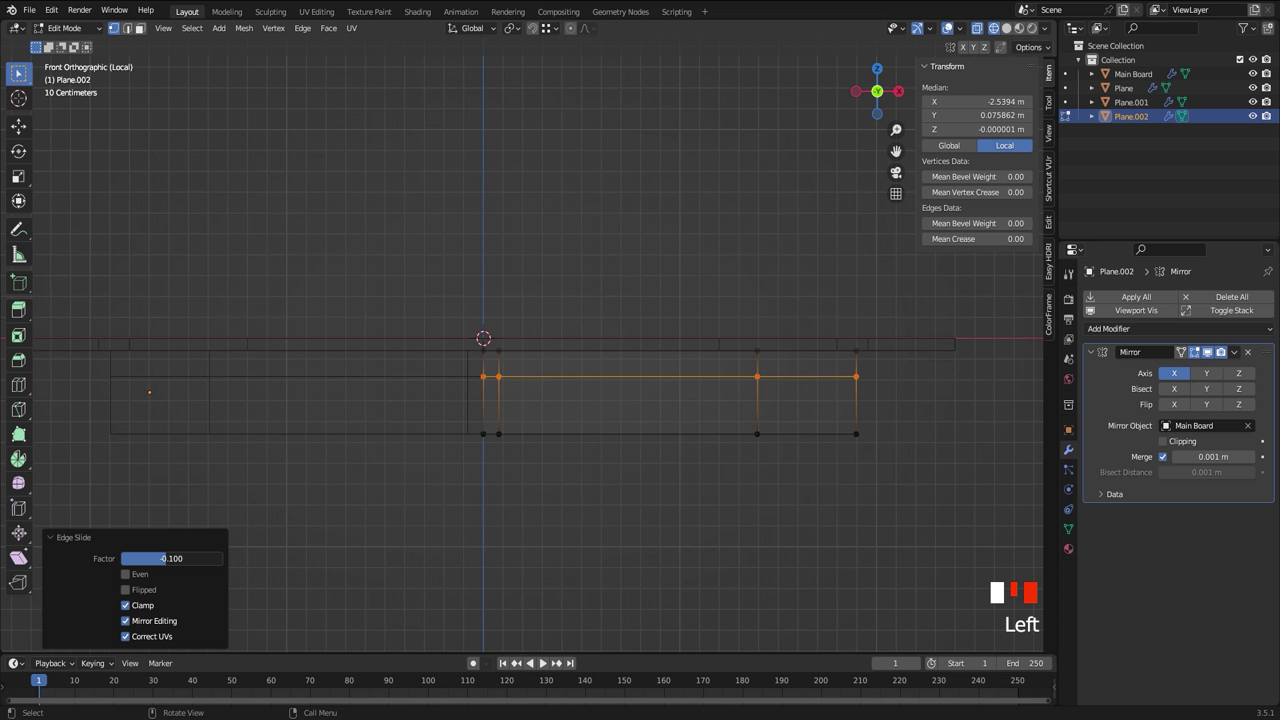The height and width of the screenshot is (720, 1280).
Task: Click the Toggle Stack button
Action: [x=1224, y=310]
